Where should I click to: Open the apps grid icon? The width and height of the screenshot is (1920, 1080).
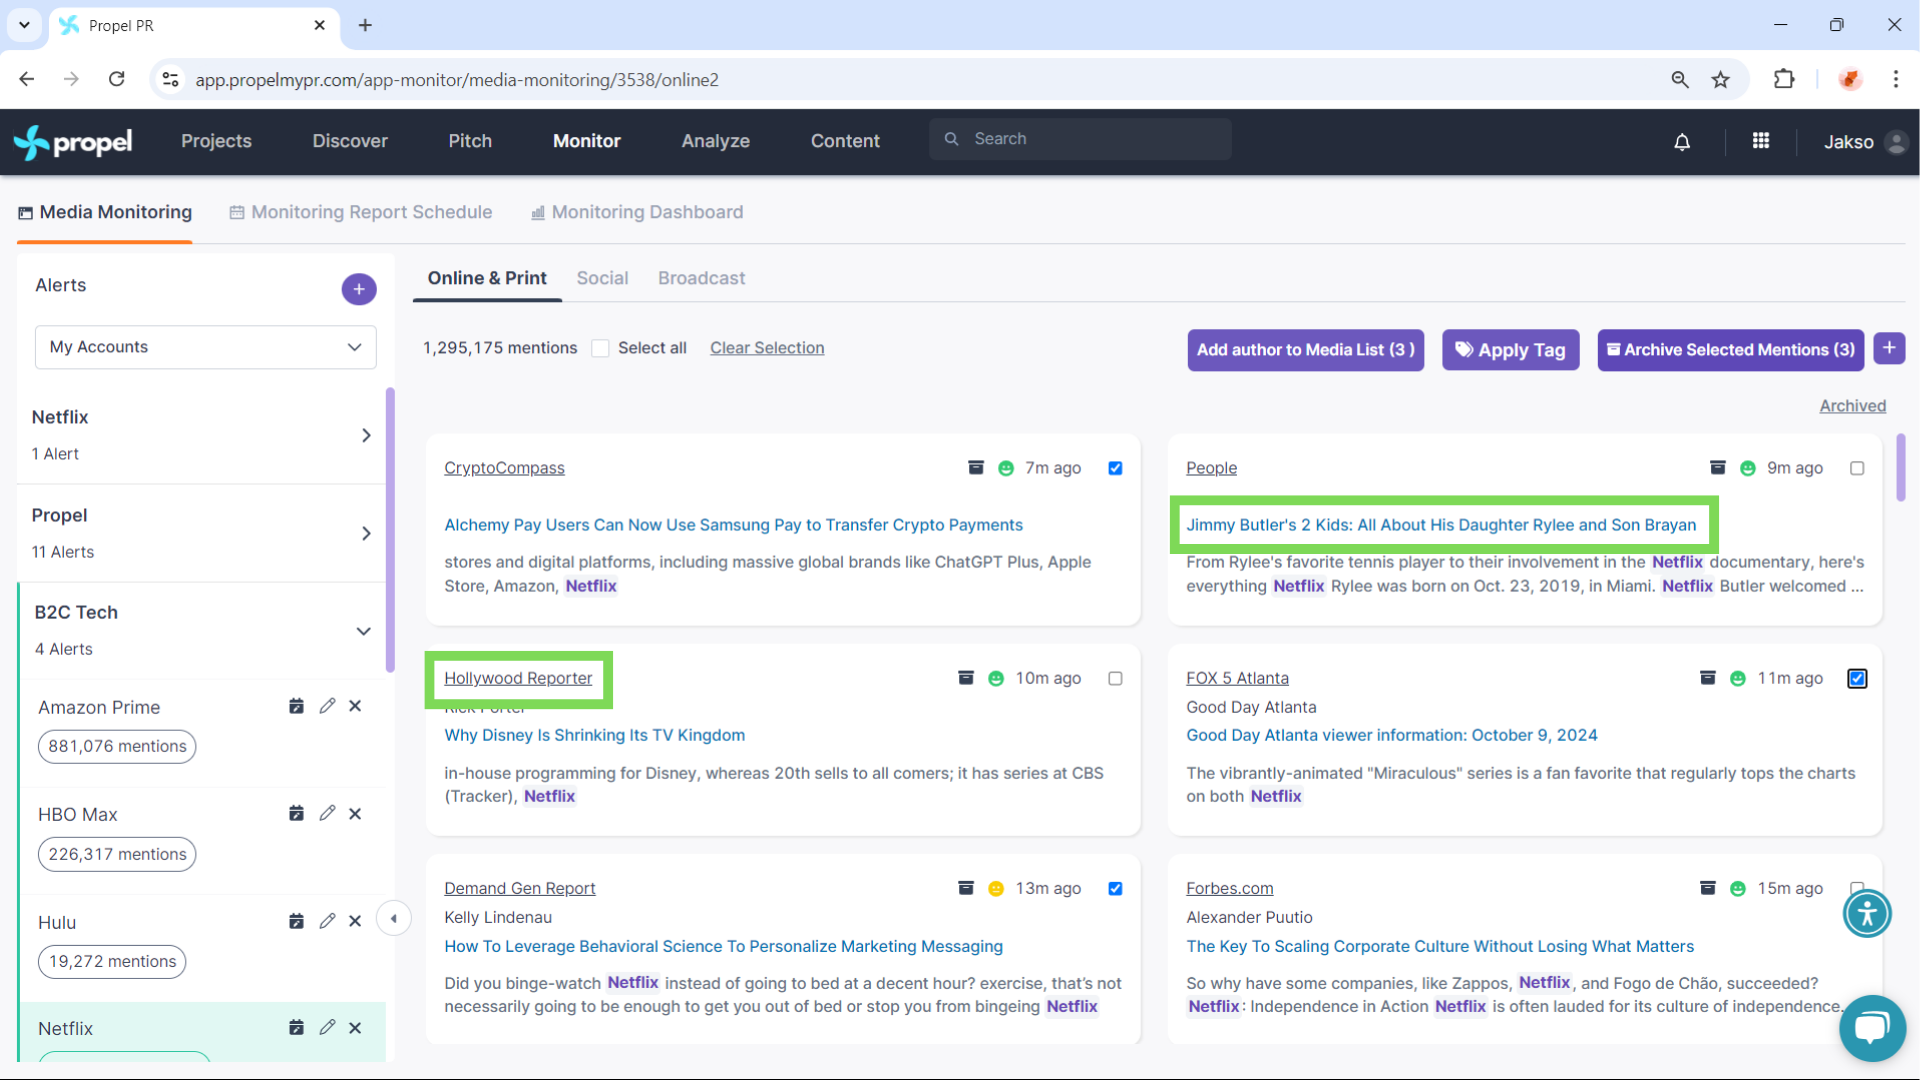(1761, 141)
